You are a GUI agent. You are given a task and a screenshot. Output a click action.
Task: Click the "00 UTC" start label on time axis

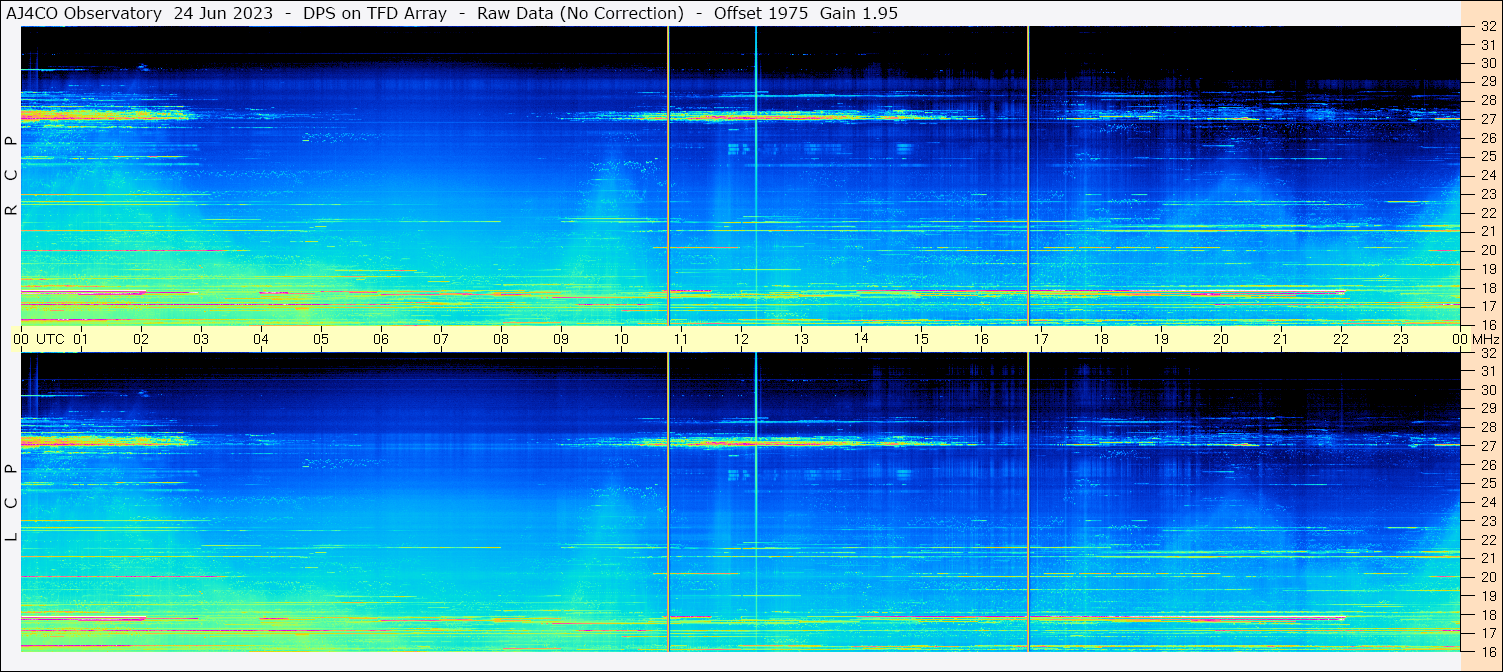[38, 339]
